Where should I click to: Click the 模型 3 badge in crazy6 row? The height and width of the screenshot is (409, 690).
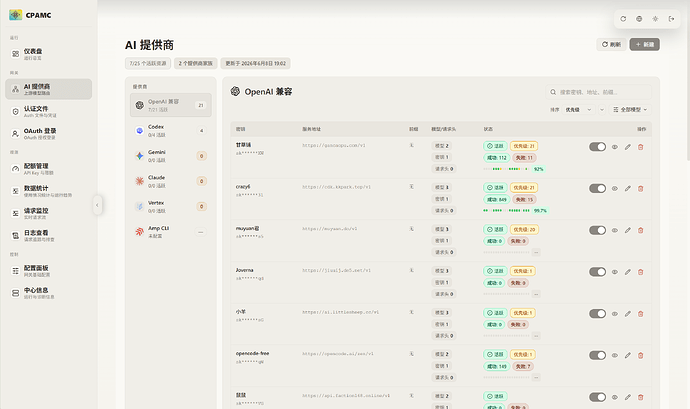tap(442, 188)
